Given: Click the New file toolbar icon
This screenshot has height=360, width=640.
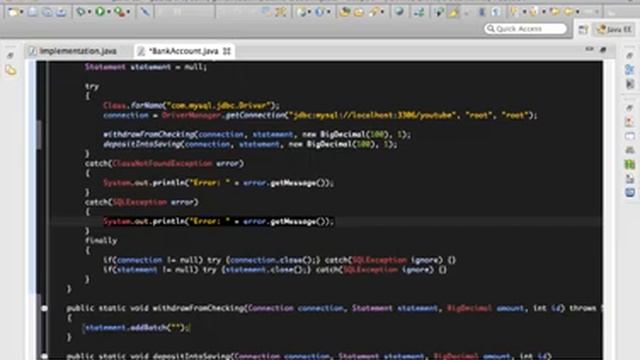Looking at the screenshot, I should click(x=12, y=12).
